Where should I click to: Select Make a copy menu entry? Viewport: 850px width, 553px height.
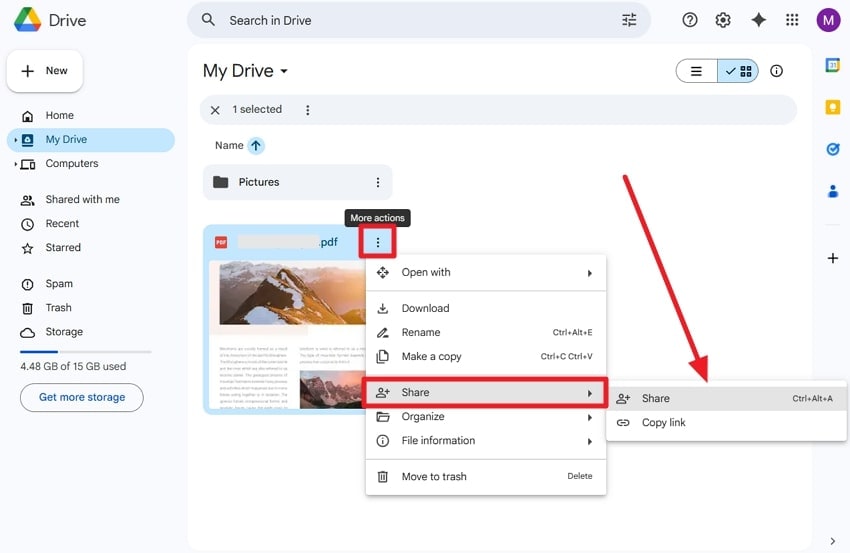pos(486,357)
